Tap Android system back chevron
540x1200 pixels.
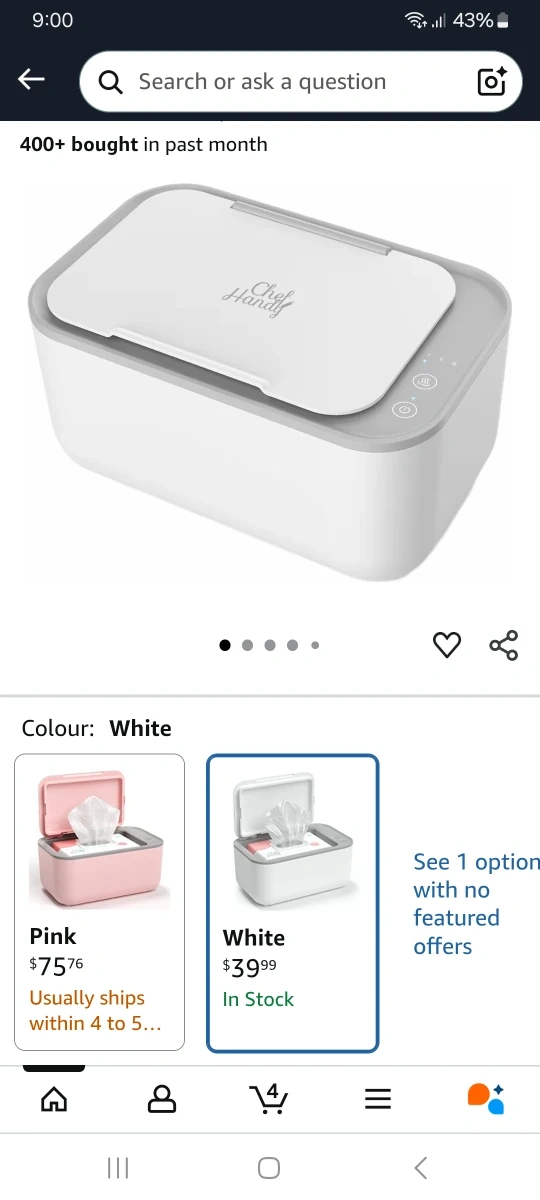(x=421, y=1167)
